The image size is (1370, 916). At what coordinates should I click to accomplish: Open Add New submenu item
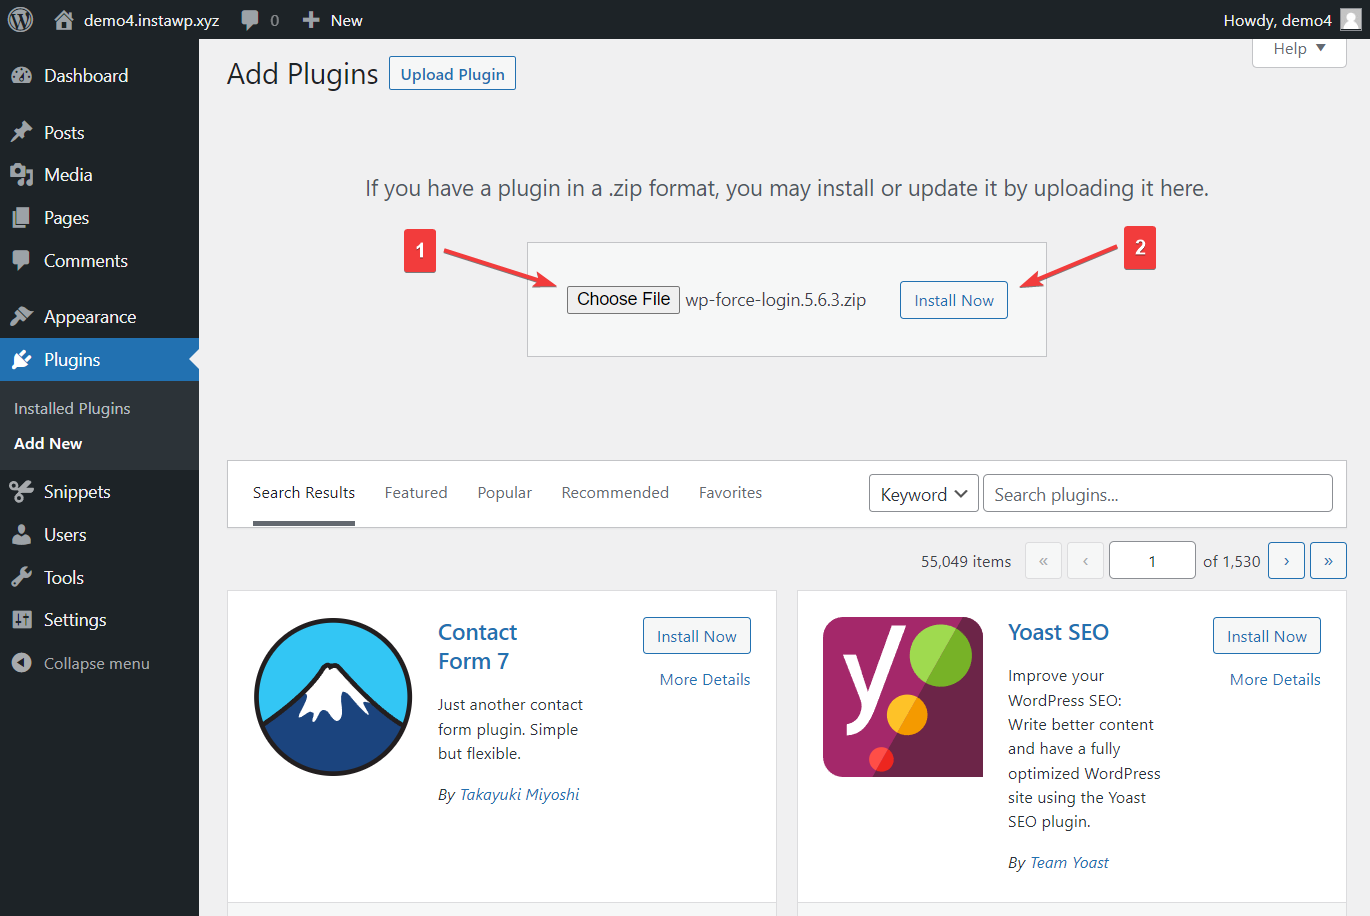pos(48,443)
